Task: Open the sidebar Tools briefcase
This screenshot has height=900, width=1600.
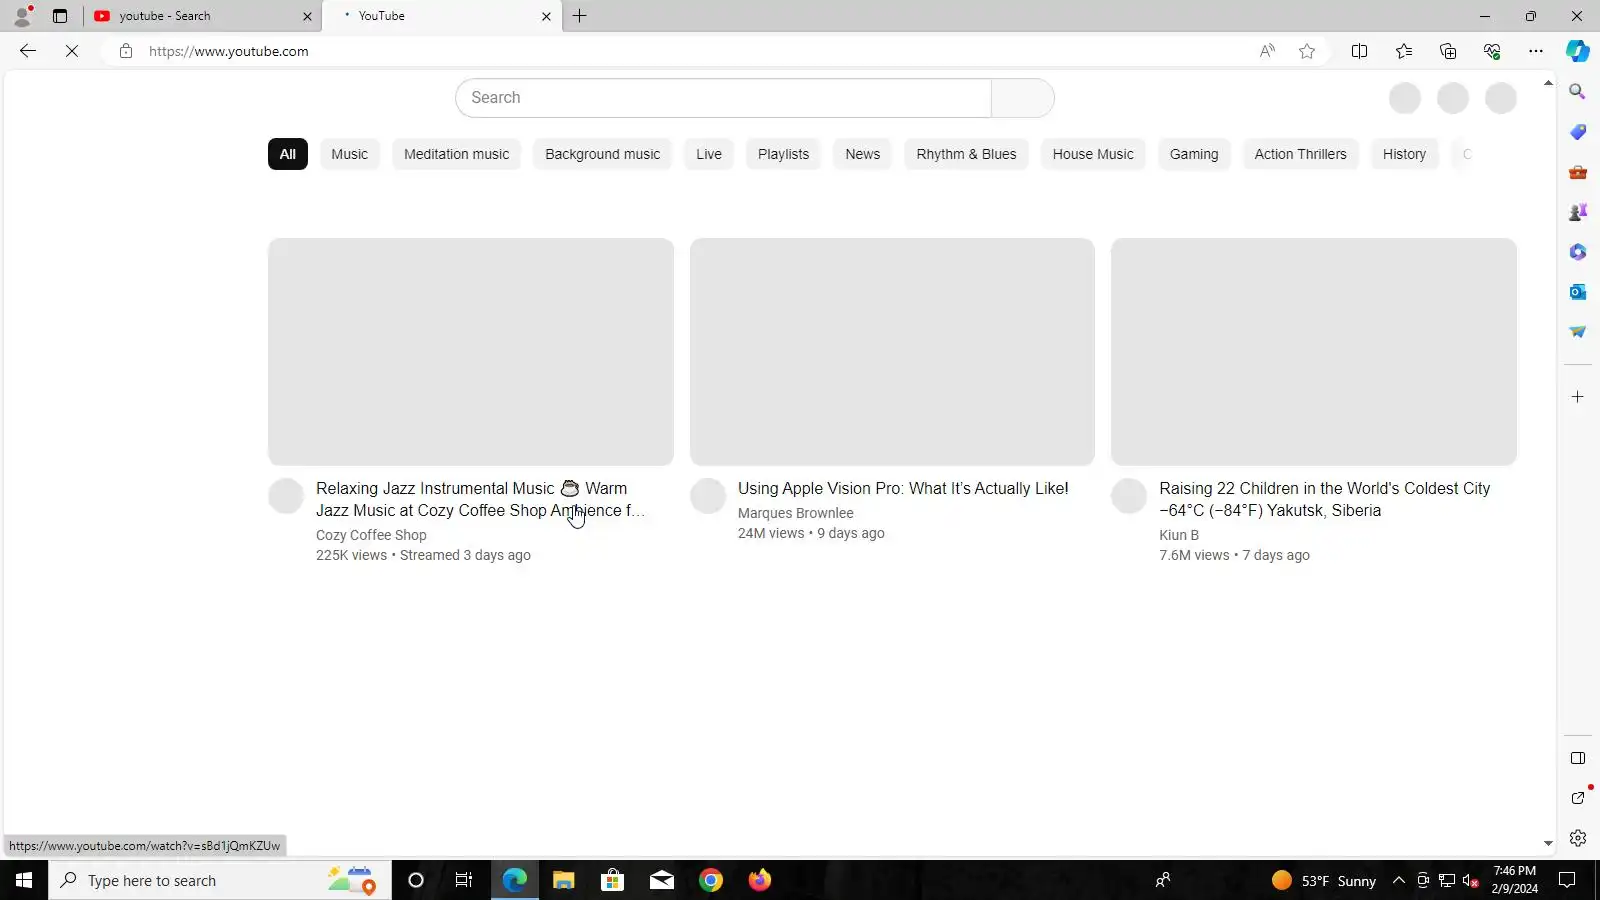Action: 1578,172
